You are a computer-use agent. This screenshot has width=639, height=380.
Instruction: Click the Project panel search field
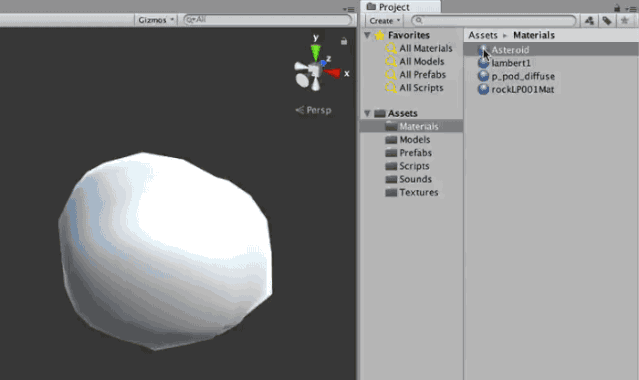pos(494,20)
